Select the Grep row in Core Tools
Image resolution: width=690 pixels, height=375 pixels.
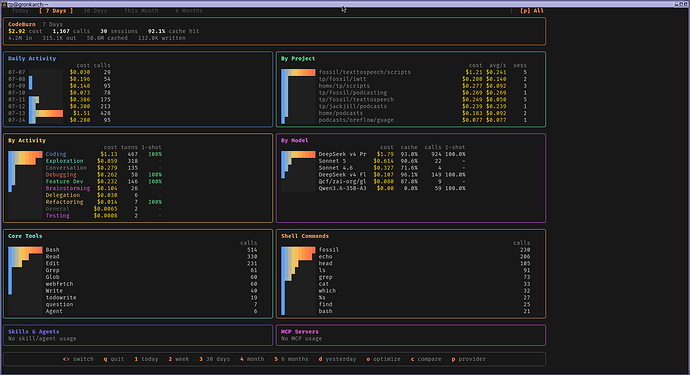[x=132, y=270]
